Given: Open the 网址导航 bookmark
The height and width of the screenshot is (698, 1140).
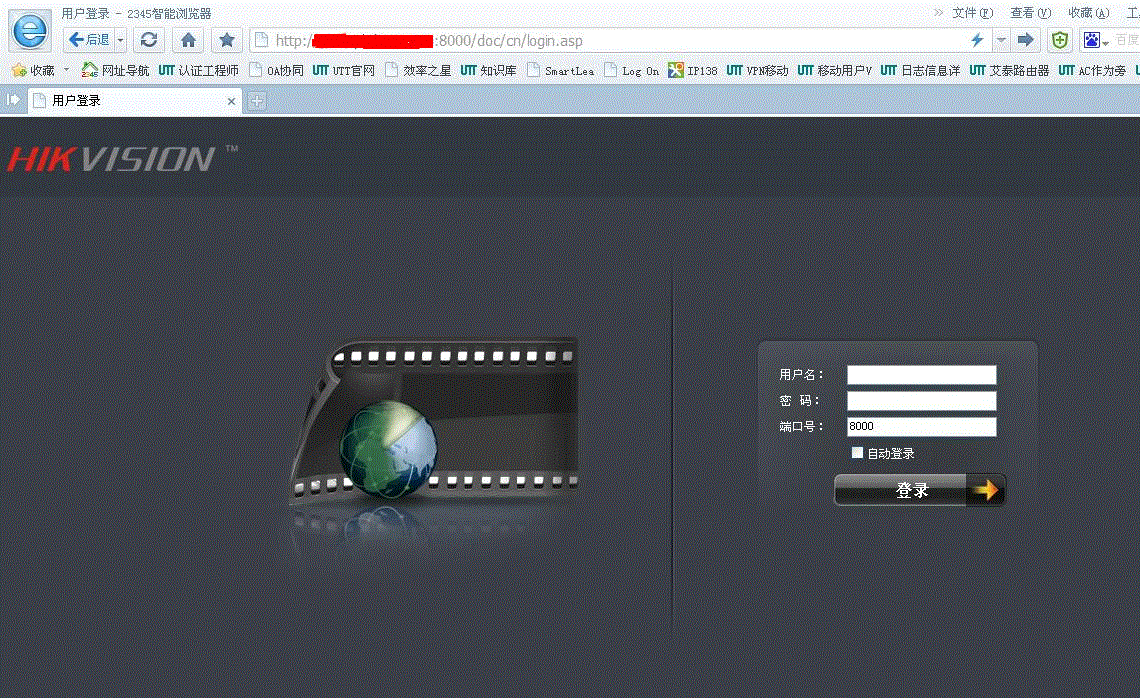Looking at the screenshot, I should point(115,70).
